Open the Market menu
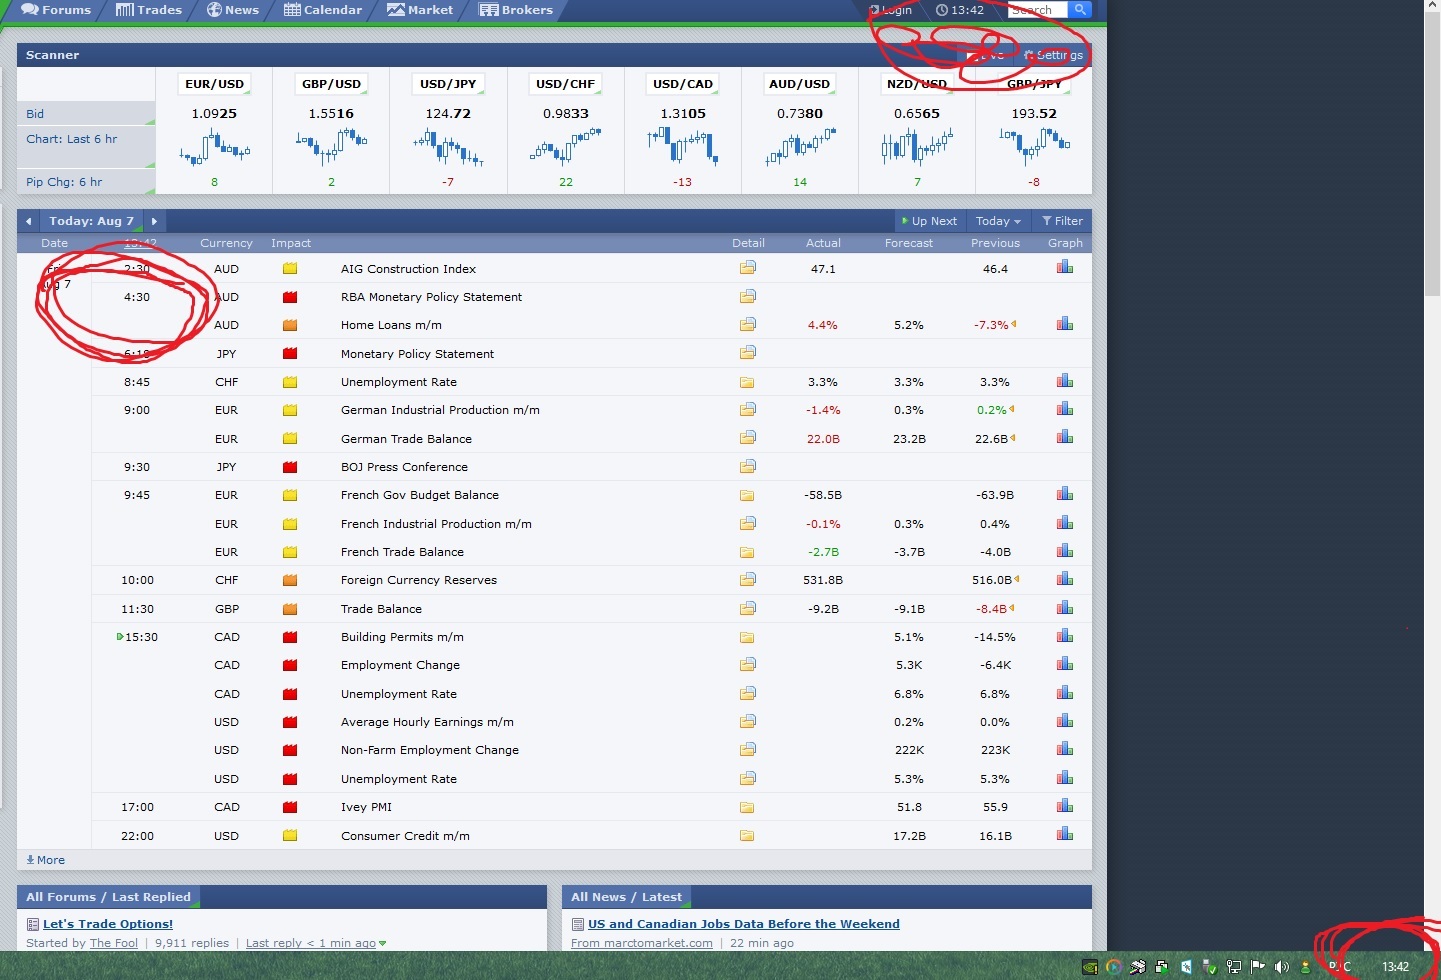1441x980 pixels. coord(420,10)
